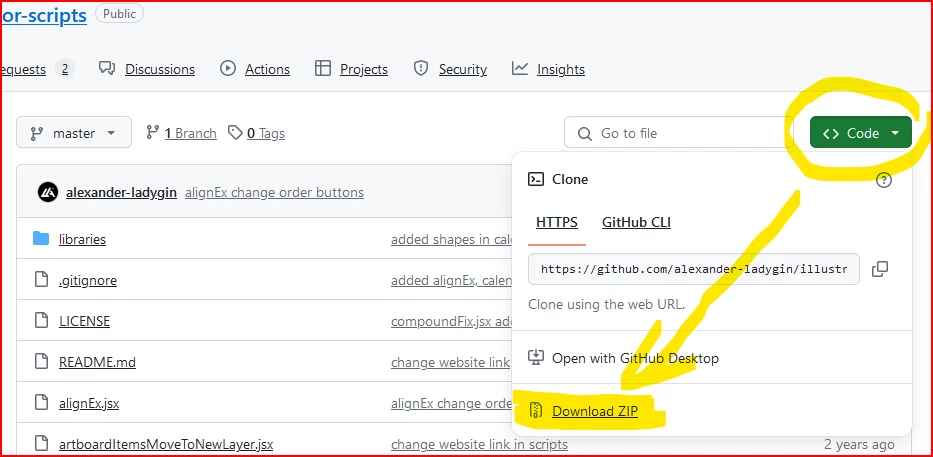
Task: Click the file icon beside artboardItemsMoveToNewLayer.jsx
Action: click(41, 443)
